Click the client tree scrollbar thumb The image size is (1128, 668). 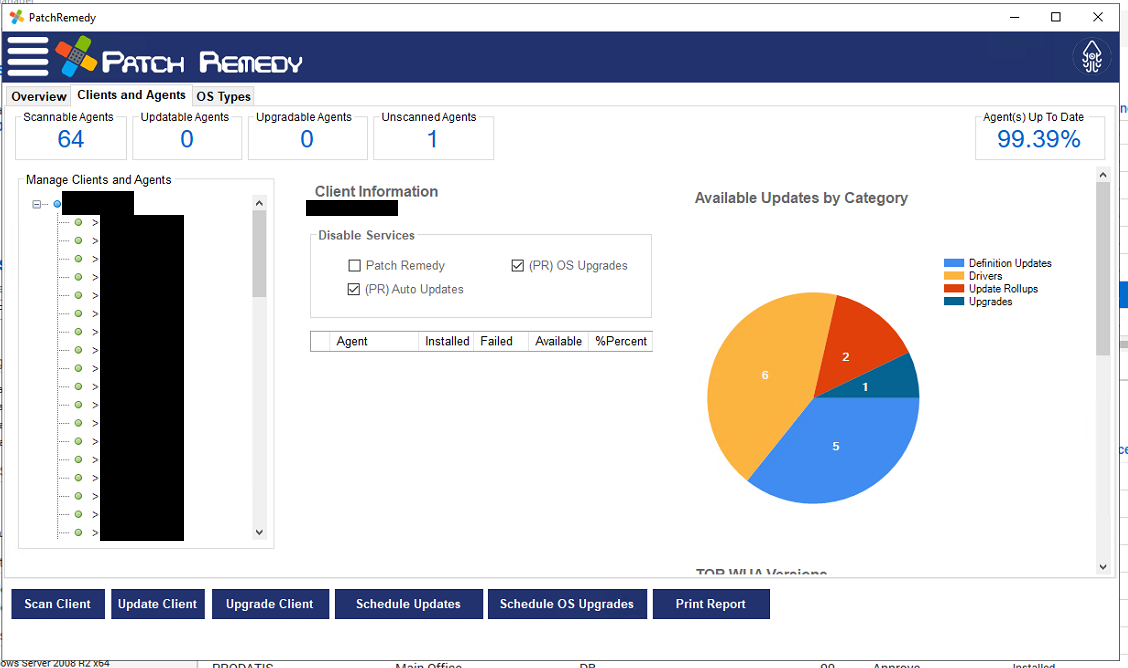coord(259,253)
